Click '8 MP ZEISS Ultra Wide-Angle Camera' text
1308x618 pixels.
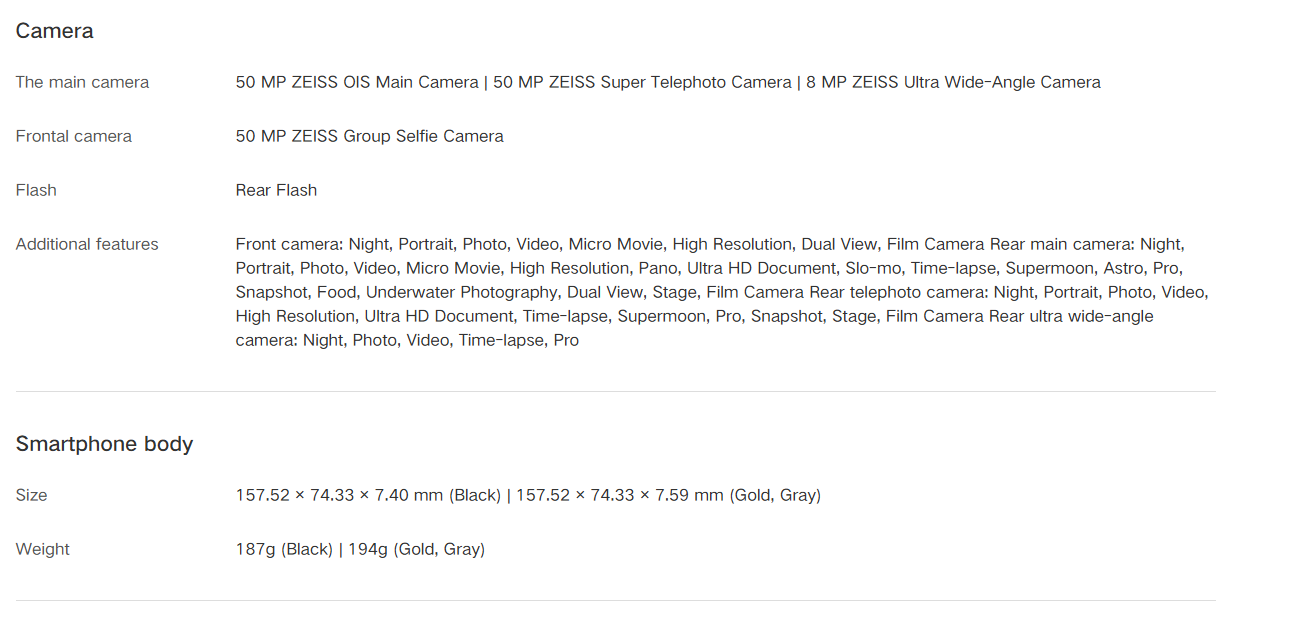point(953,82)
